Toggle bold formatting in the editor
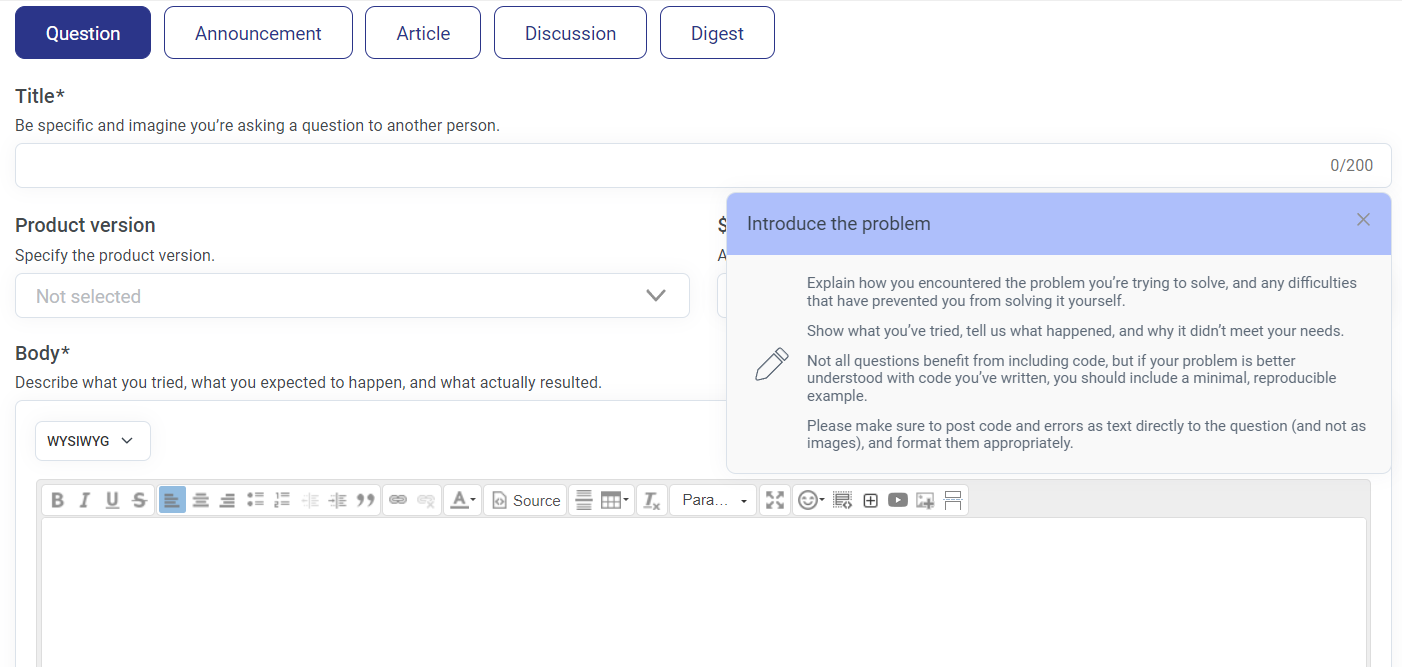This screenshot has height=667, width=1402. point(58,500)
